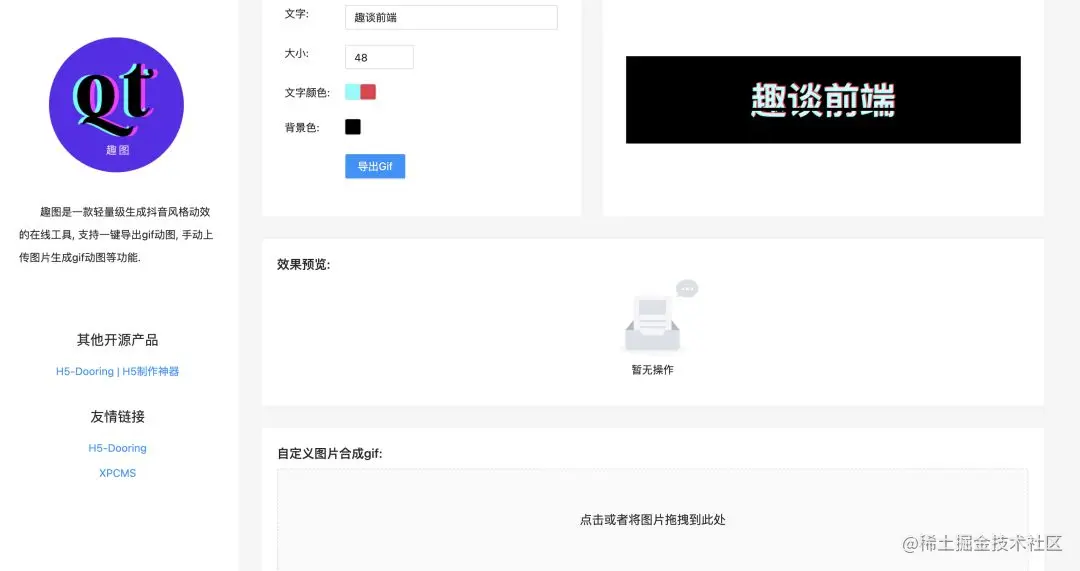Open the H5-Dooring | H5制作神器 link
The width and height of the screenshot is (1080, 571).
(x=117, y=371)
